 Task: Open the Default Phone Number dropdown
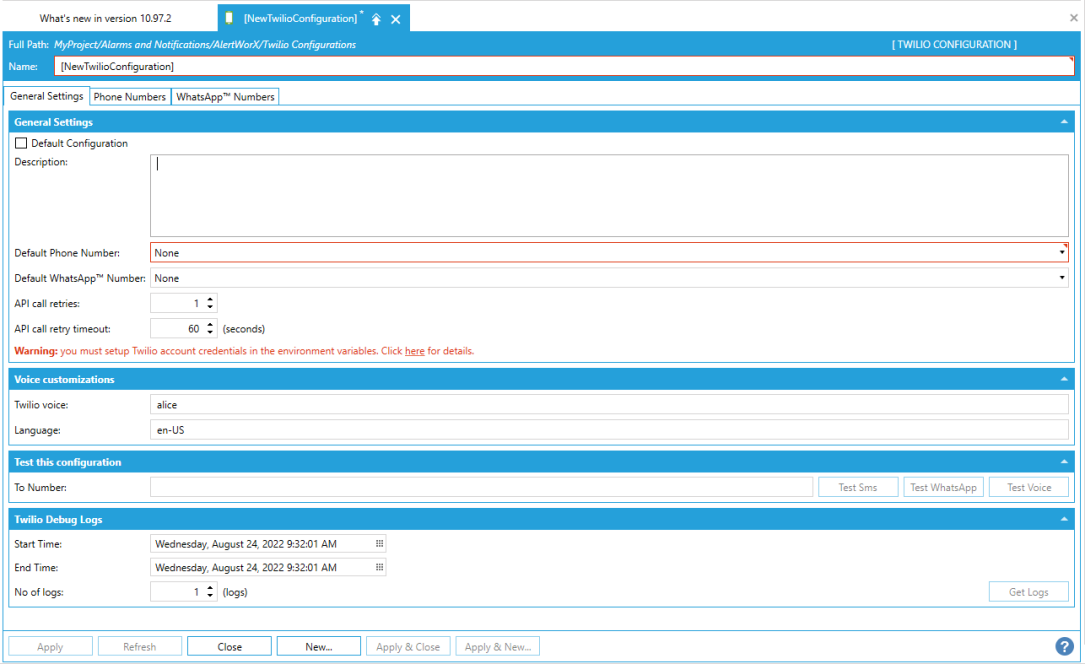(x=1062, y=253)
